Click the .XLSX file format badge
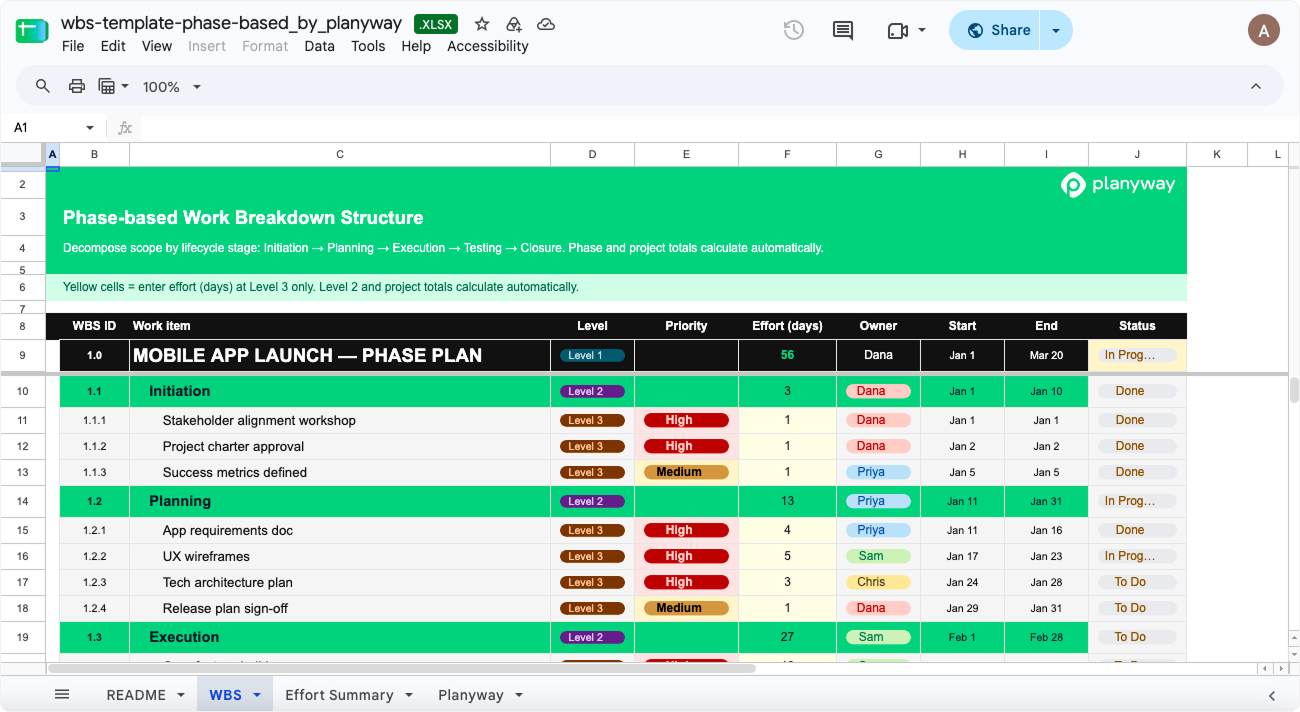Viewport: 1300px width, 712px height. click(436, 24)
